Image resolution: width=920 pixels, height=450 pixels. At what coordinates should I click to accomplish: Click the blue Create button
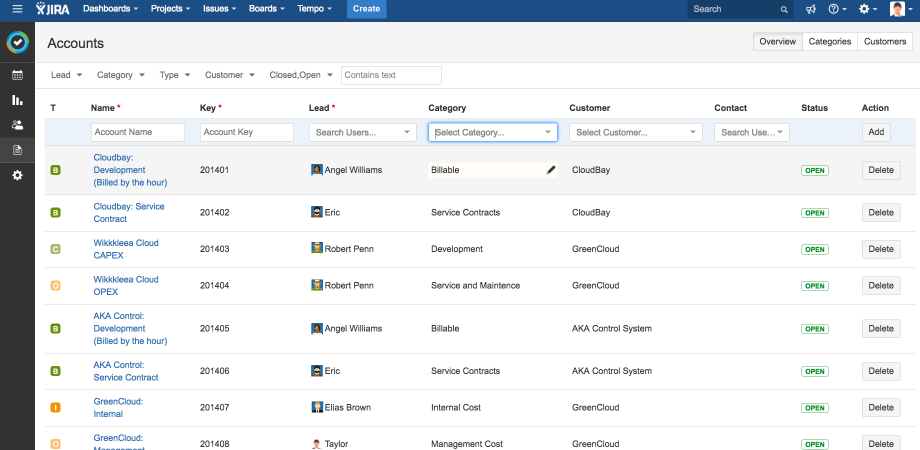367,9
